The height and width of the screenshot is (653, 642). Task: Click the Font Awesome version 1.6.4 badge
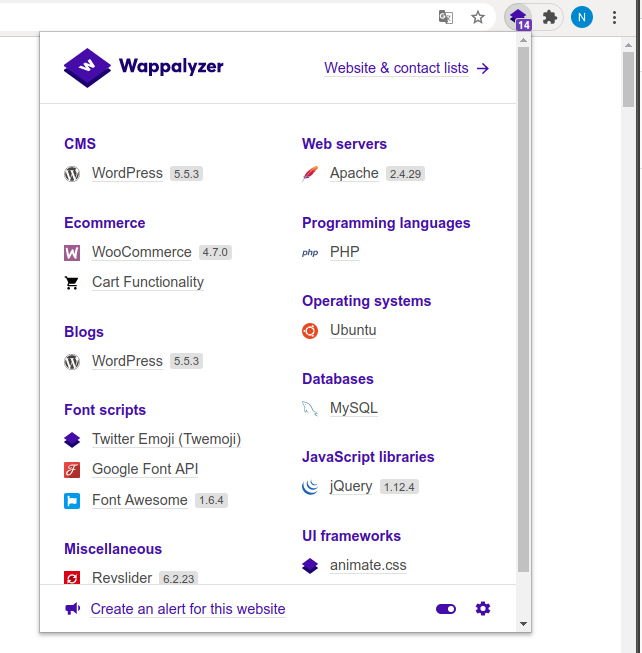211,500
